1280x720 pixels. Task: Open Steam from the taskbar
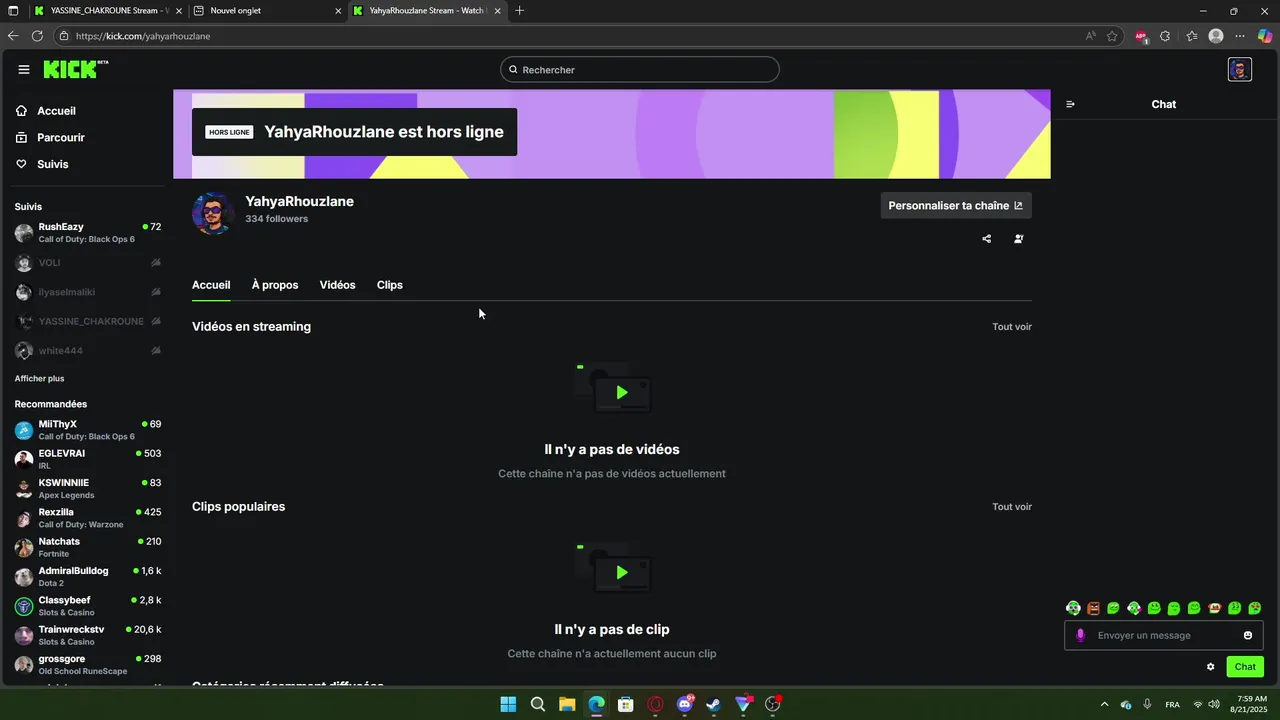(713, 704)
